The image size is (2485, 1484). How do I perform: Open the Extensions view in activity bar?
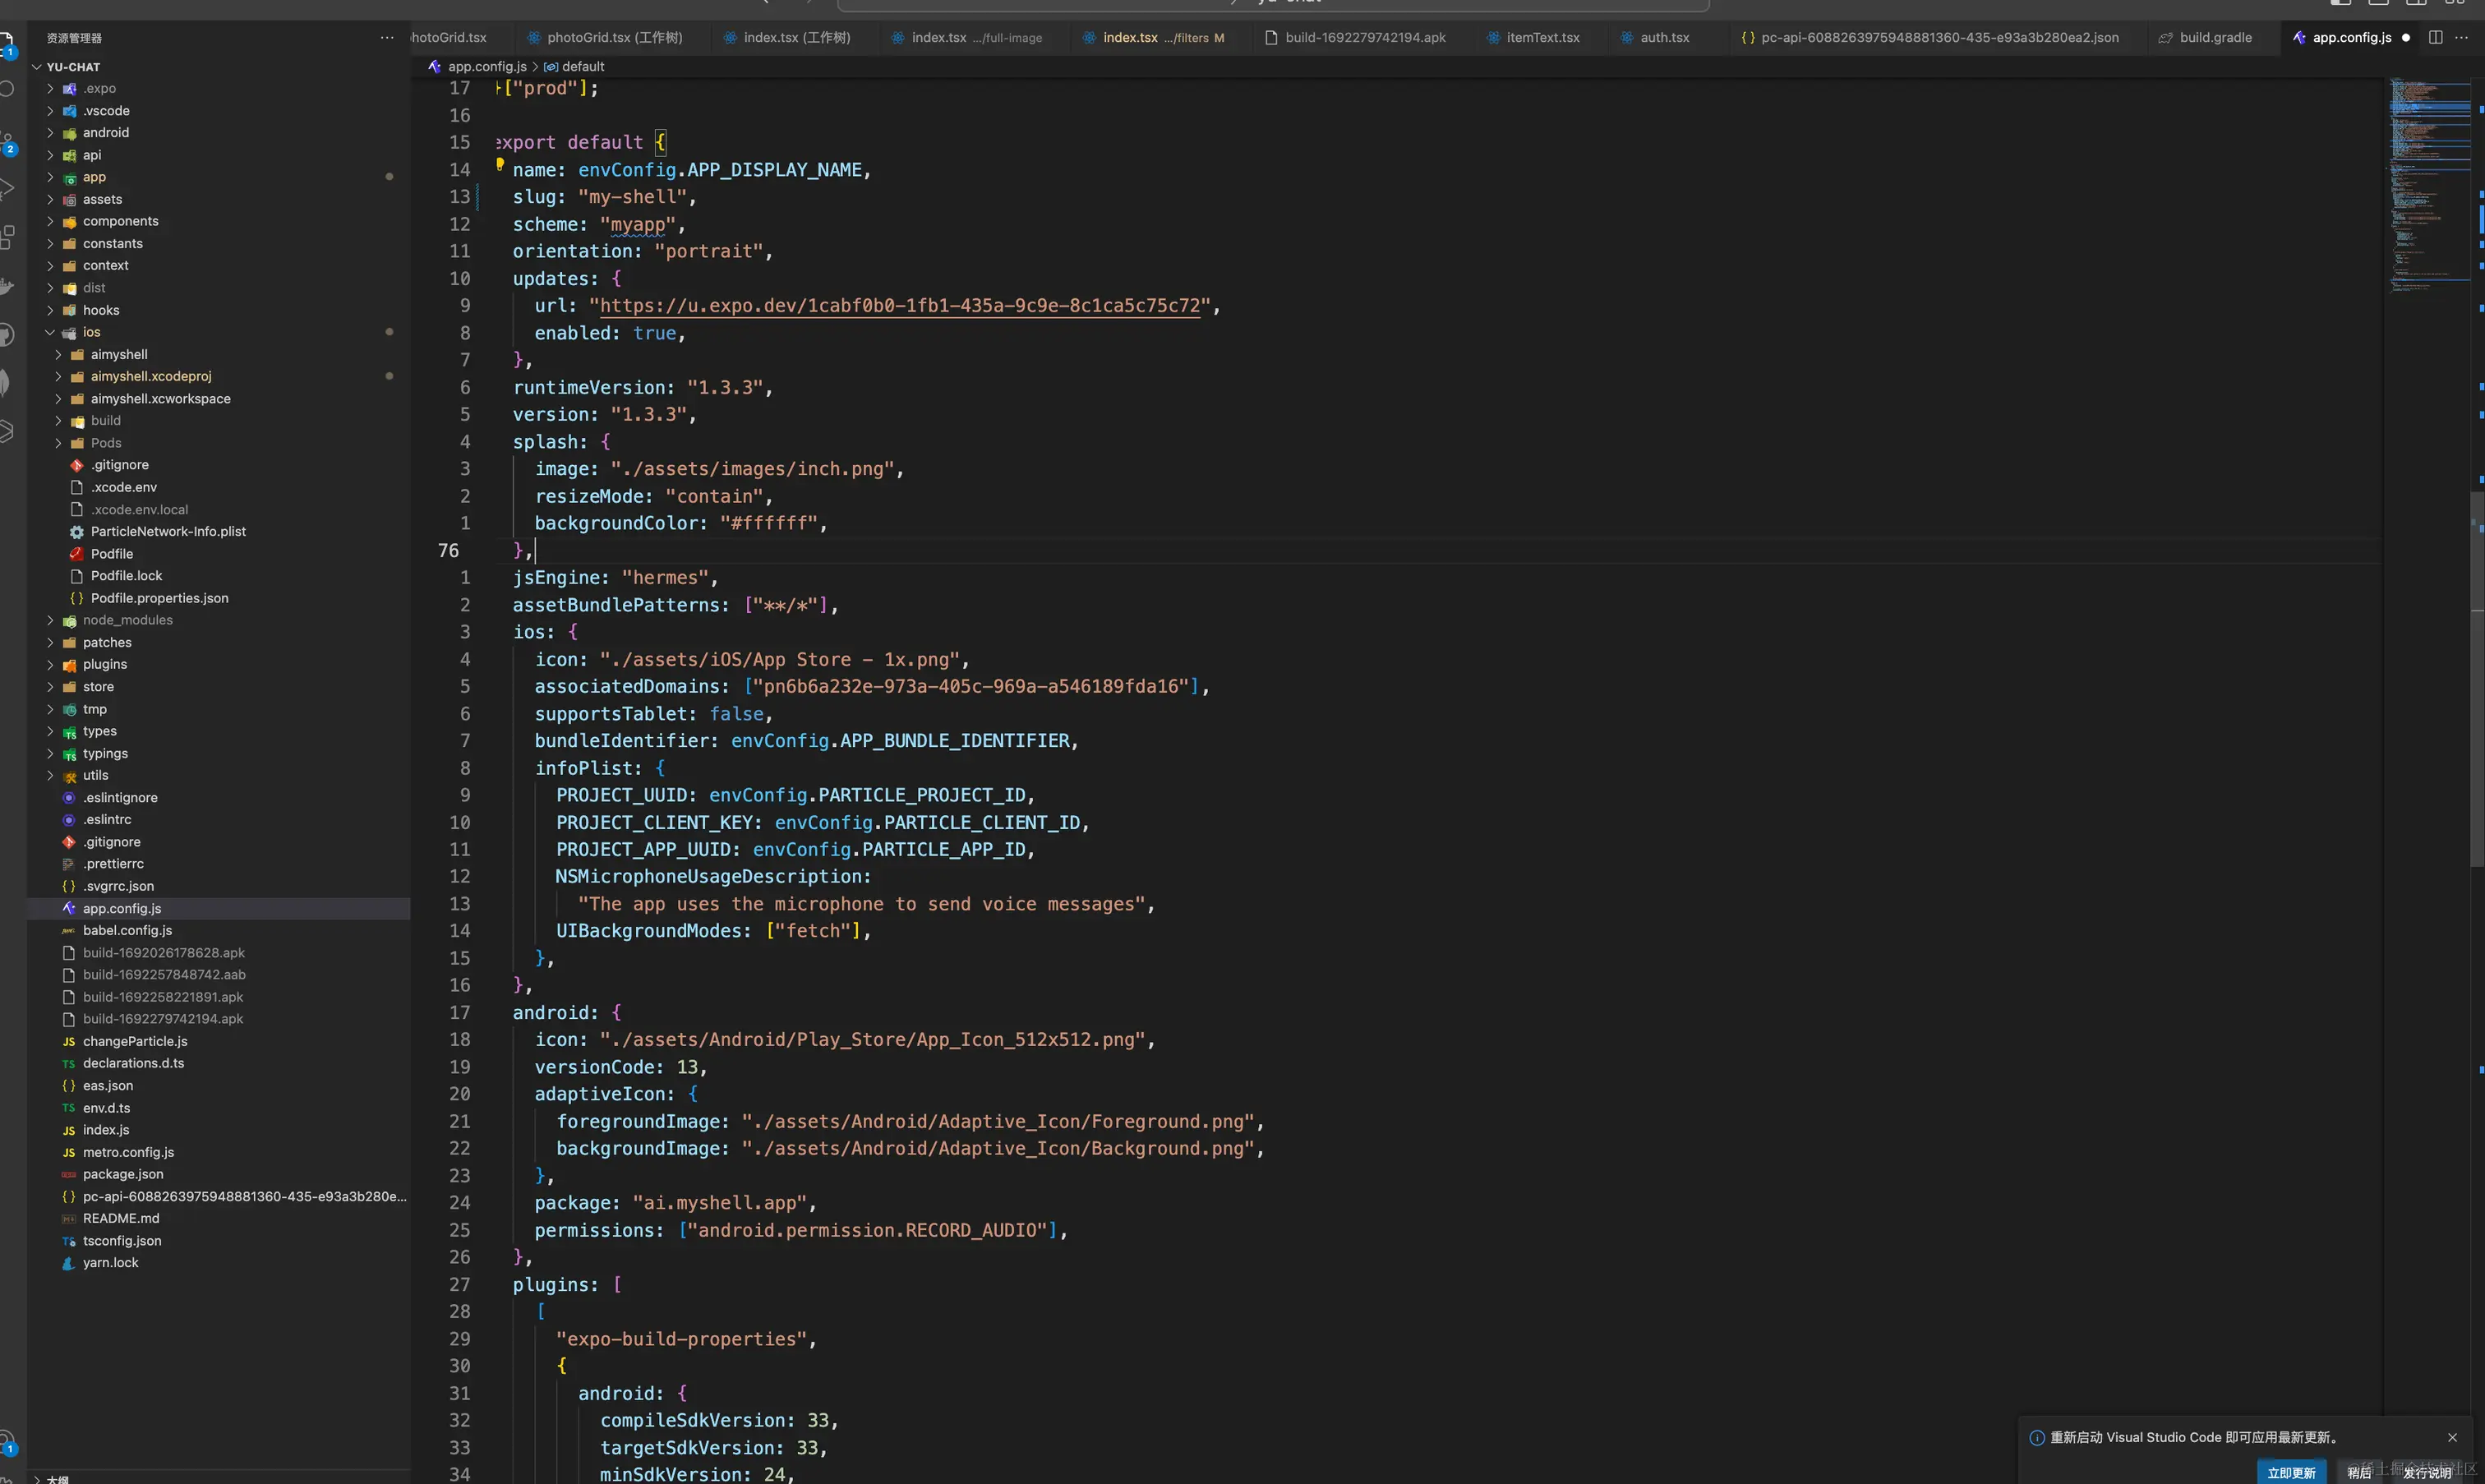click(x=6, y=237)
